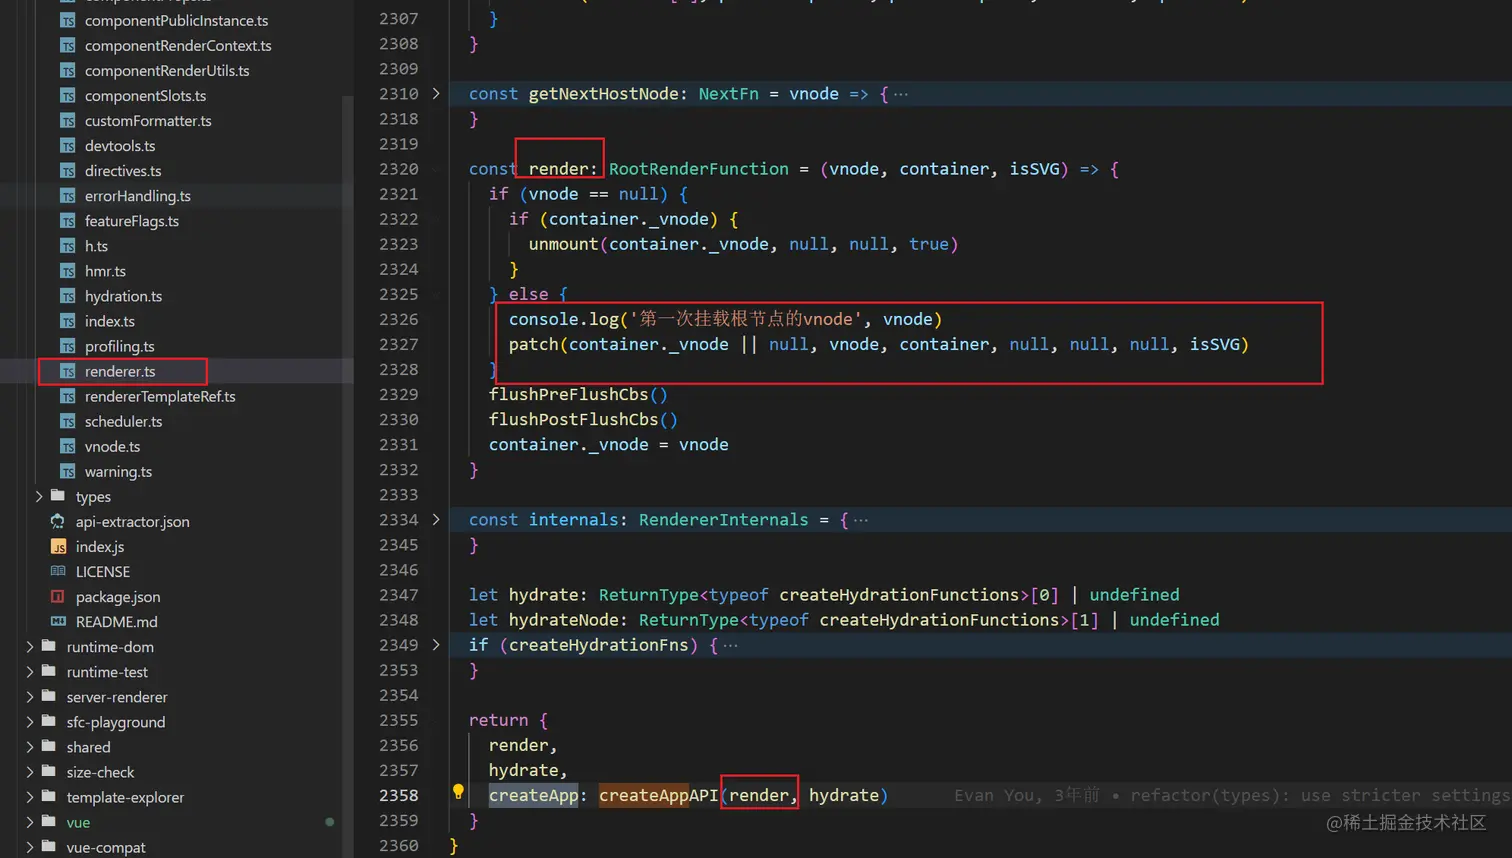Expand runtime-test folder chevron
The width and height of the screenshot is (1512, 858).
(30, 672)
